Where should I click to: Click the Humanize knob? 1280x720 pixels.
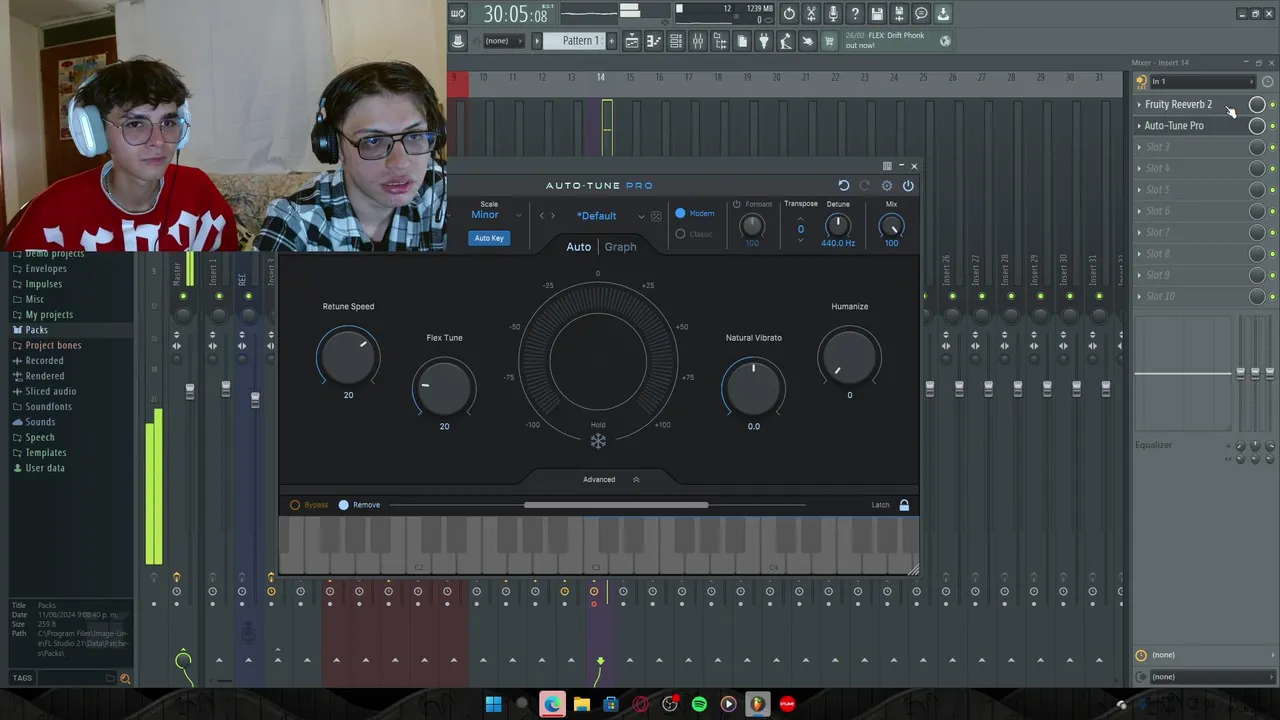pos(849,358)
